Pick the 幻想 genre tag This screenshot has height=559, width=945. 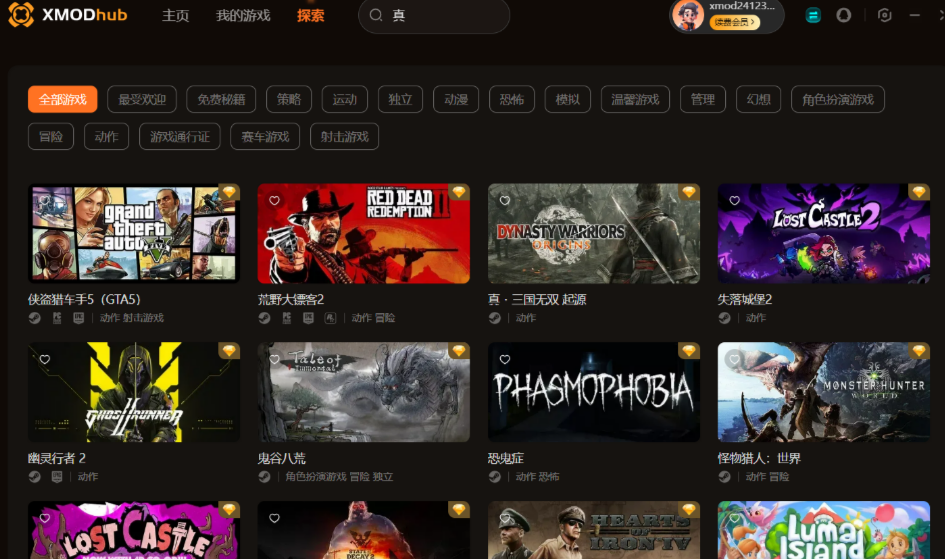(x=759, y=99)
